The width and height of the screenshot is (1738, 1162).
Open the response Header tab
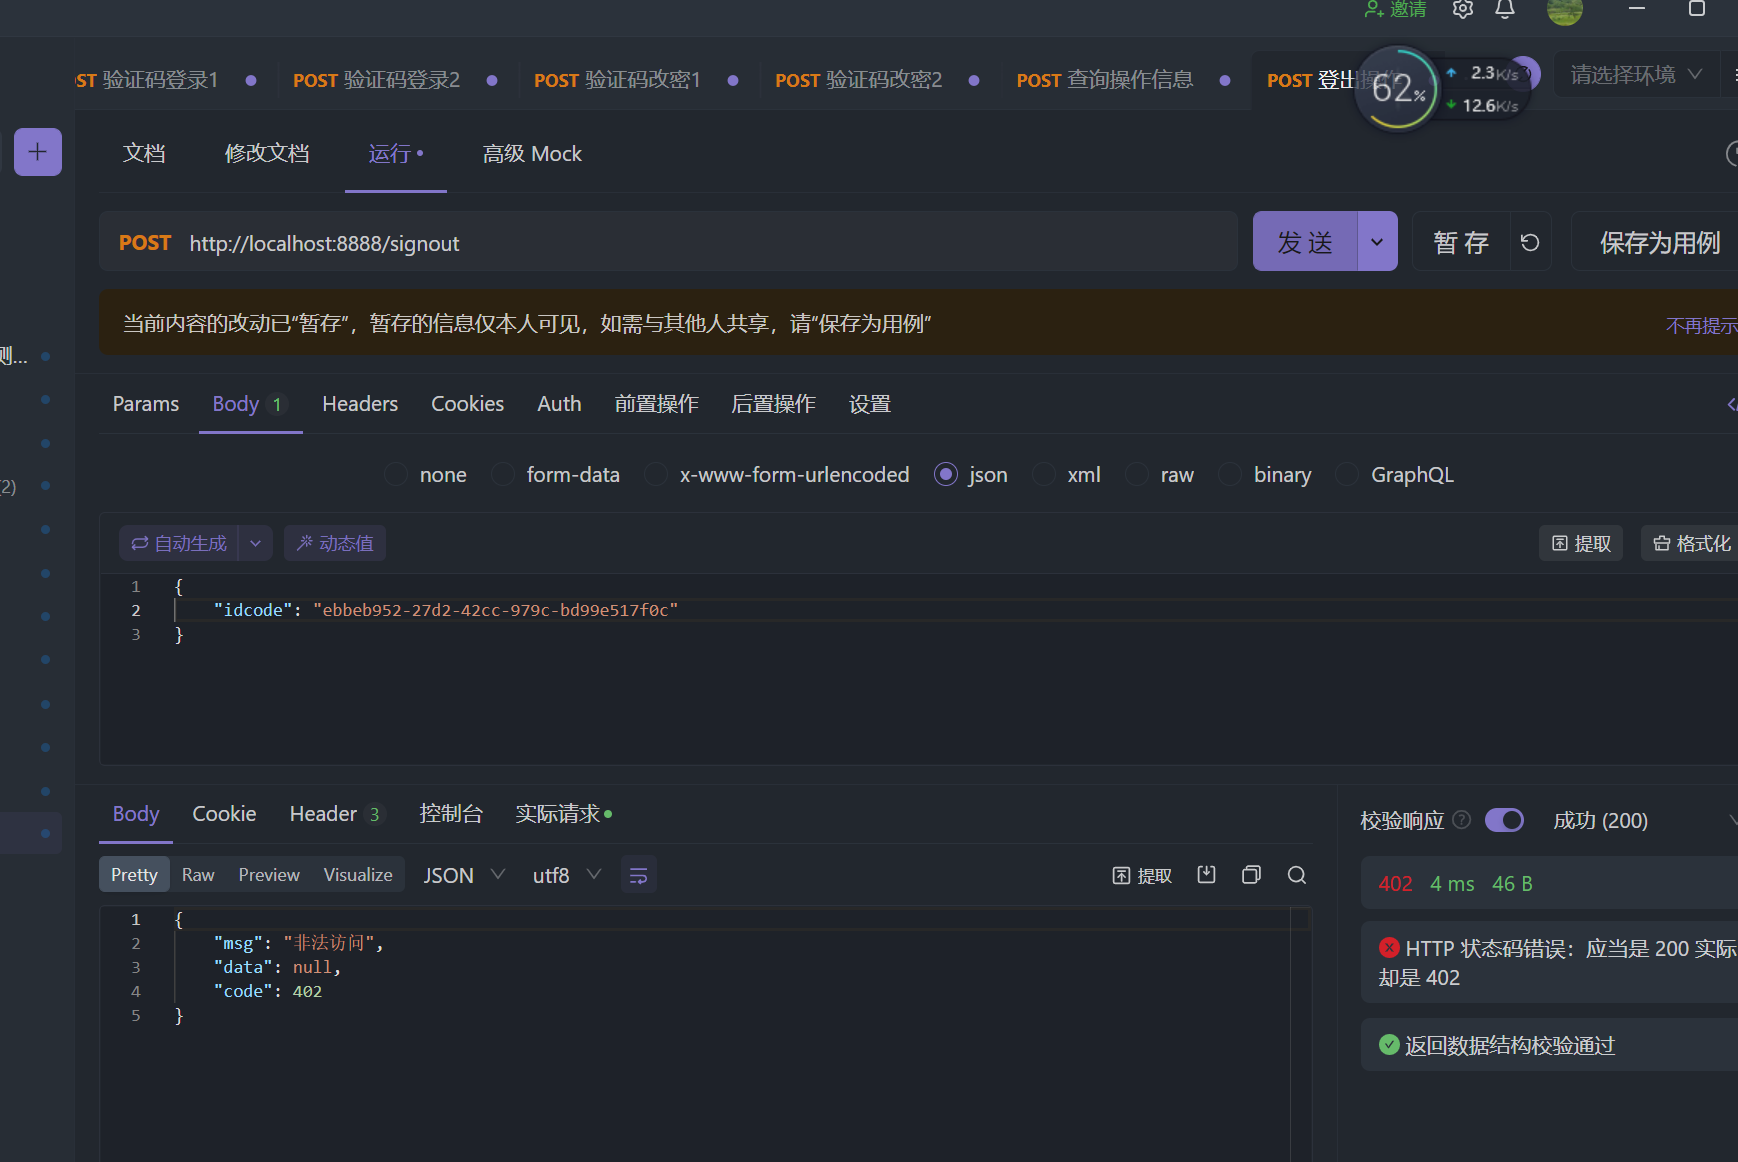(x=335, y=814)
